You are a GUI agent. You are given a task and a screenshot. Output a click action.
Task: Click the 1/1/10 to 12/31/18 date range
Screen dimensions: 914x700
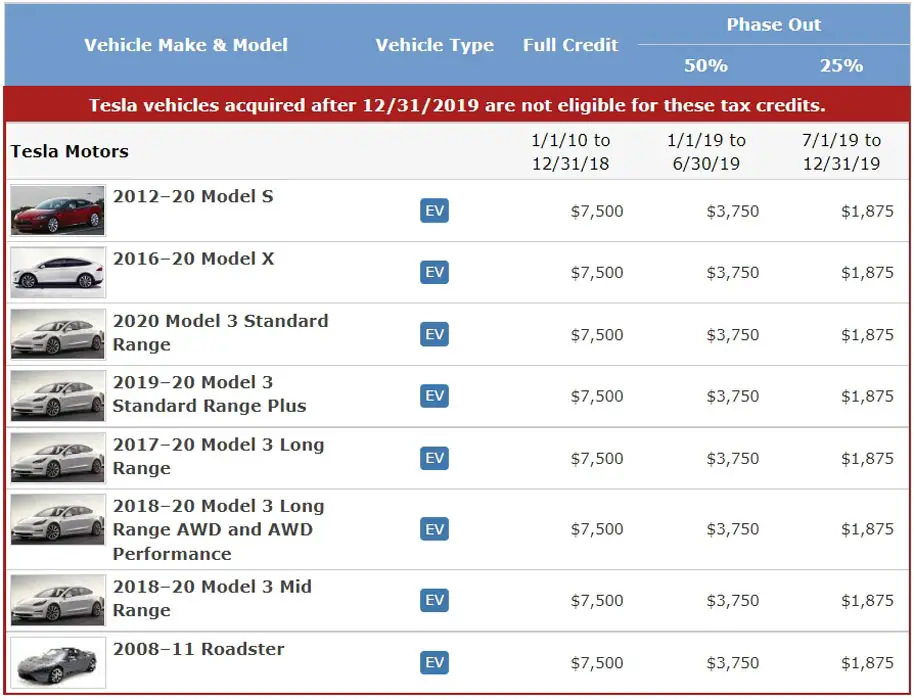tap(570, 152)
